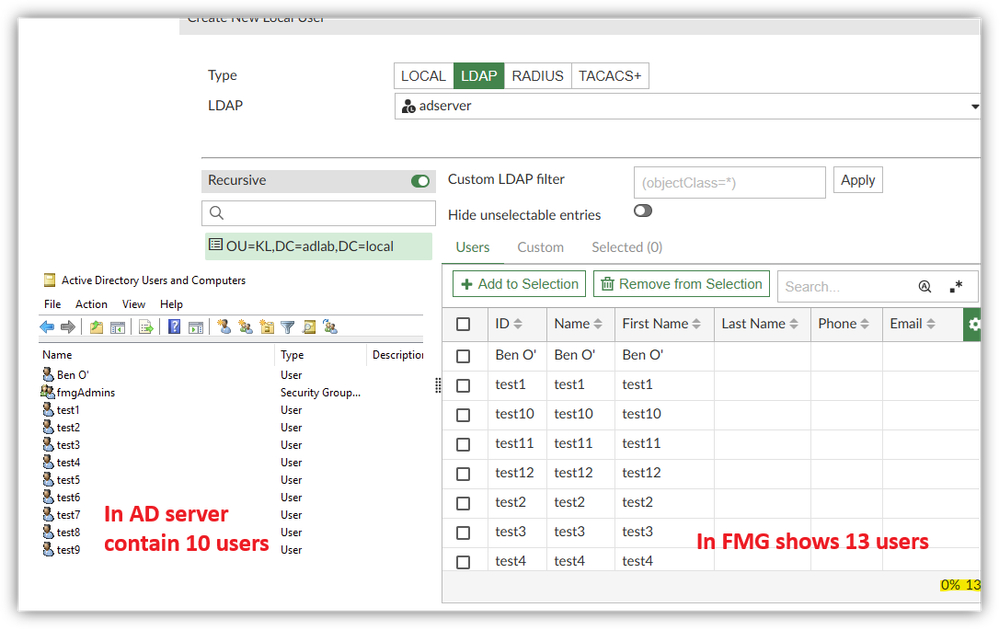The image size is (999, 629).
Task: Toggle the Recursive switch off
Action: [x=421, y=181]
